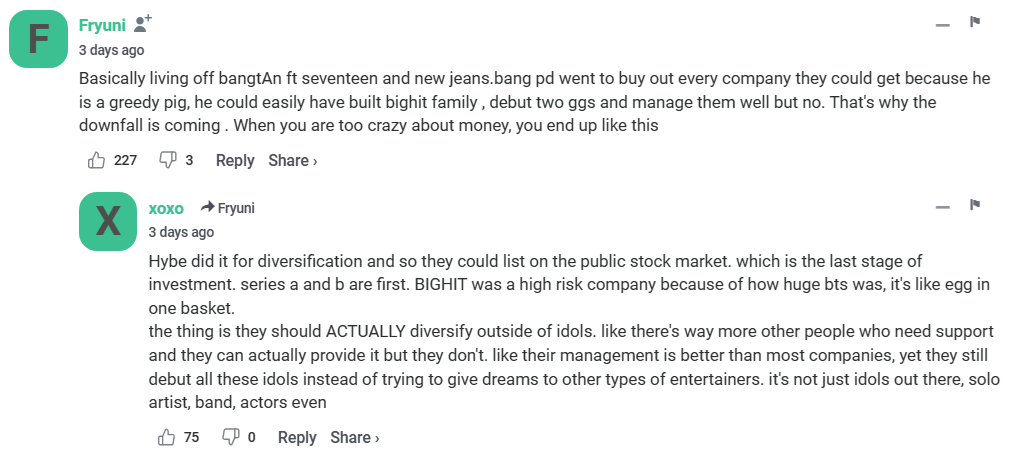This screenshot has width=1014, height=457.
Task: Reply to Fryuni's comment
Action: coord(235,160)
